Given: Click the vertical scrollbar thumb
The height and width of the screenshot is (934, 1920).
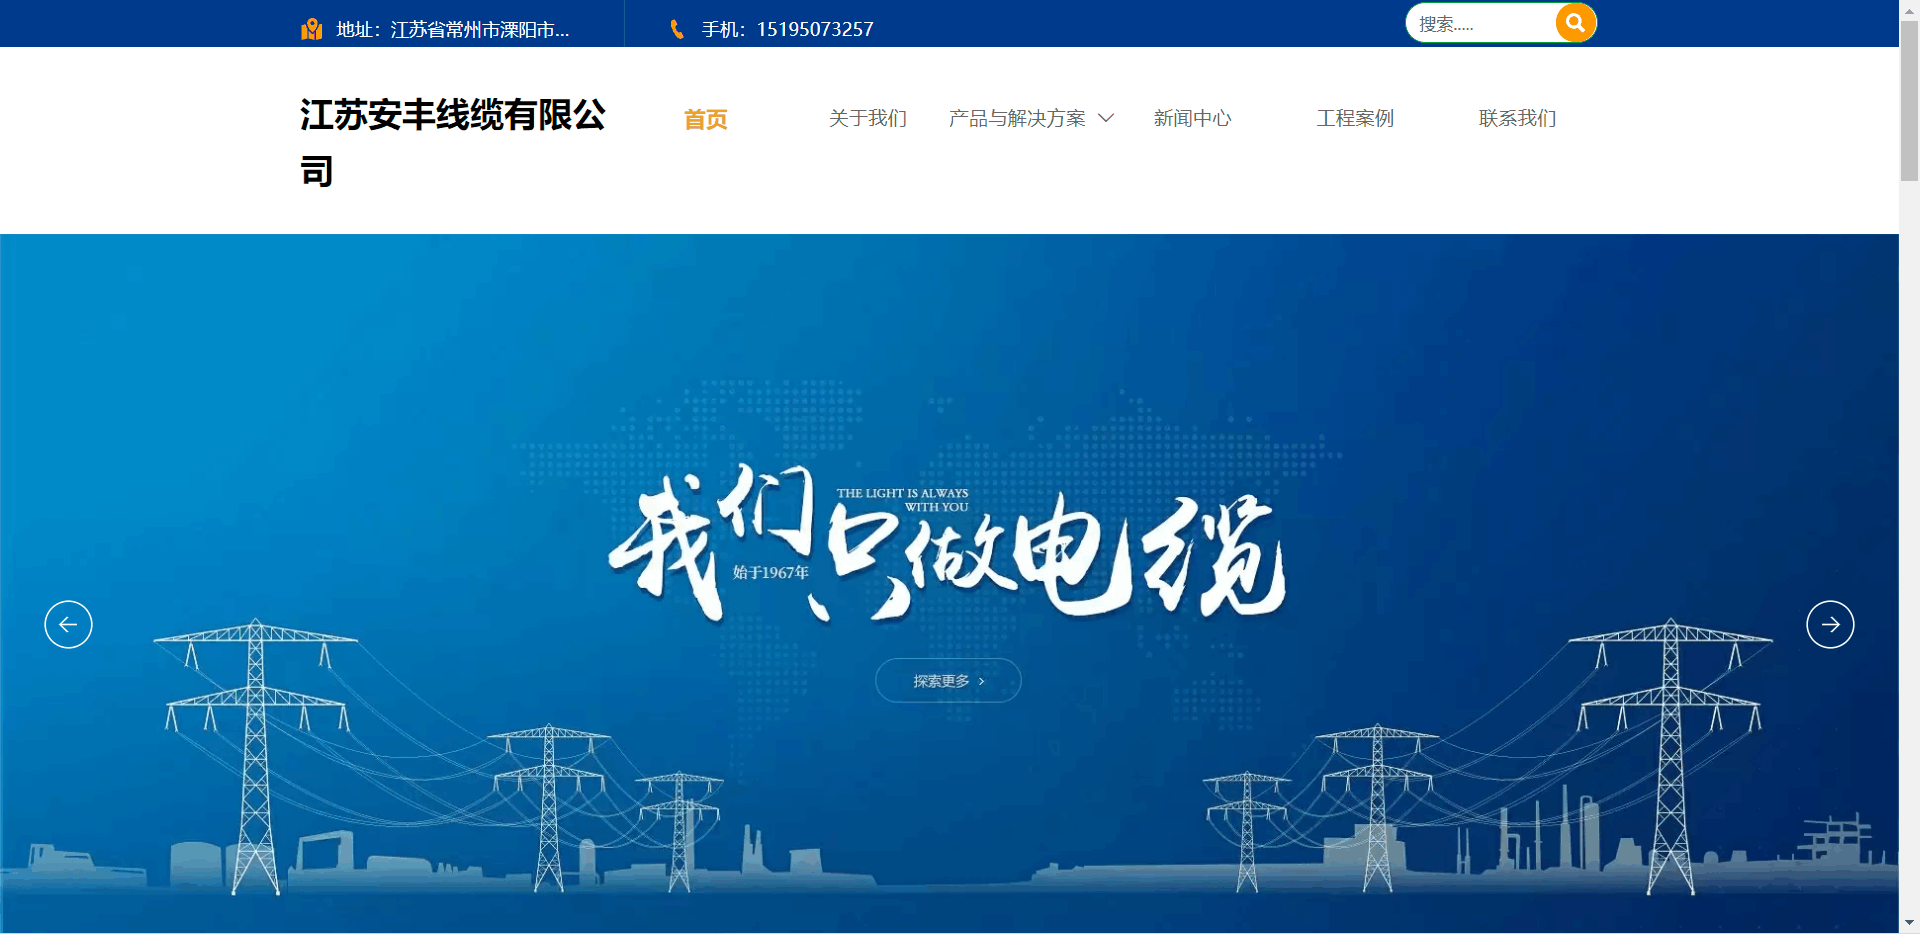Looking at the screenshot, I should tap(1909, 100).
